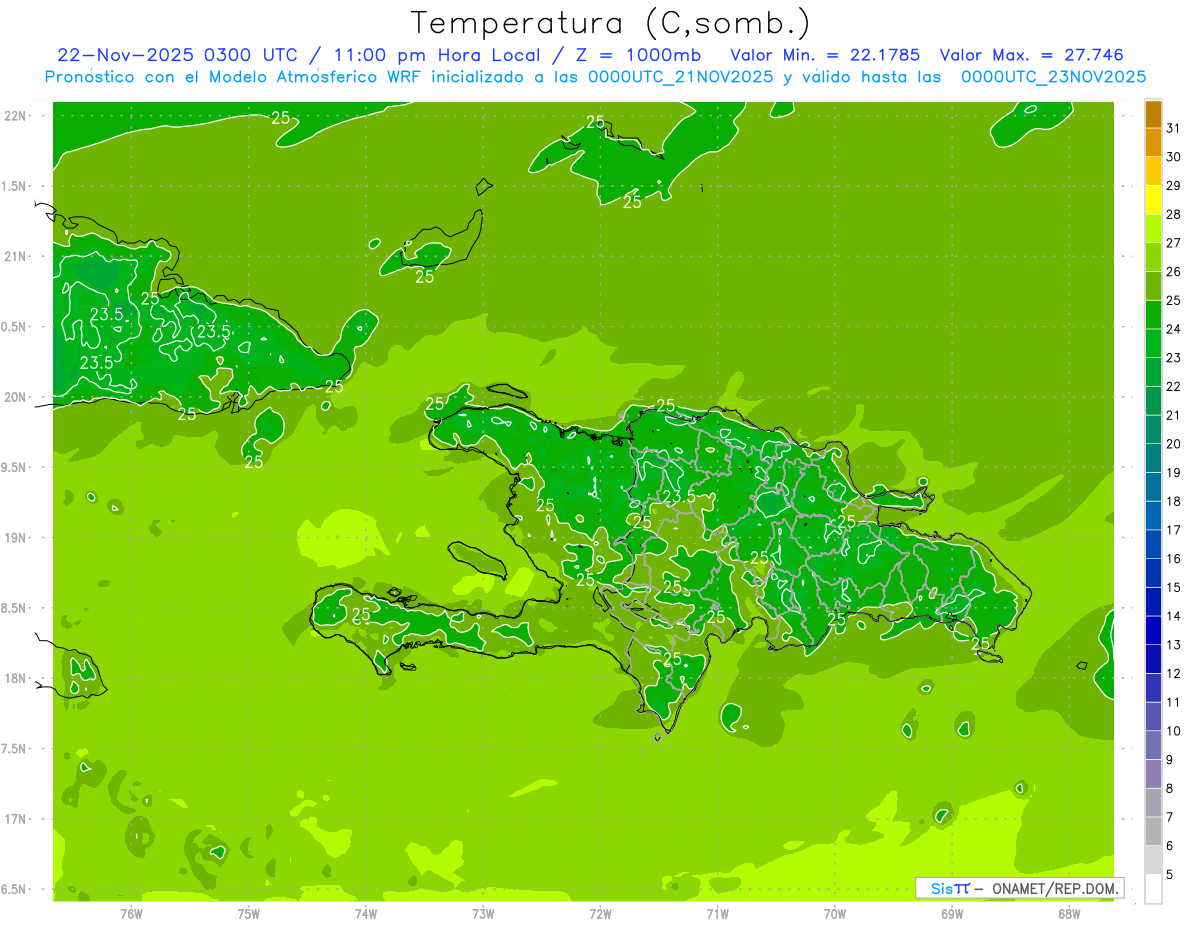Screen dimensions: 1200x927
Task: Pick the dark blue legend swatch between 13 and 14
Action: [x=1153, y=630]
